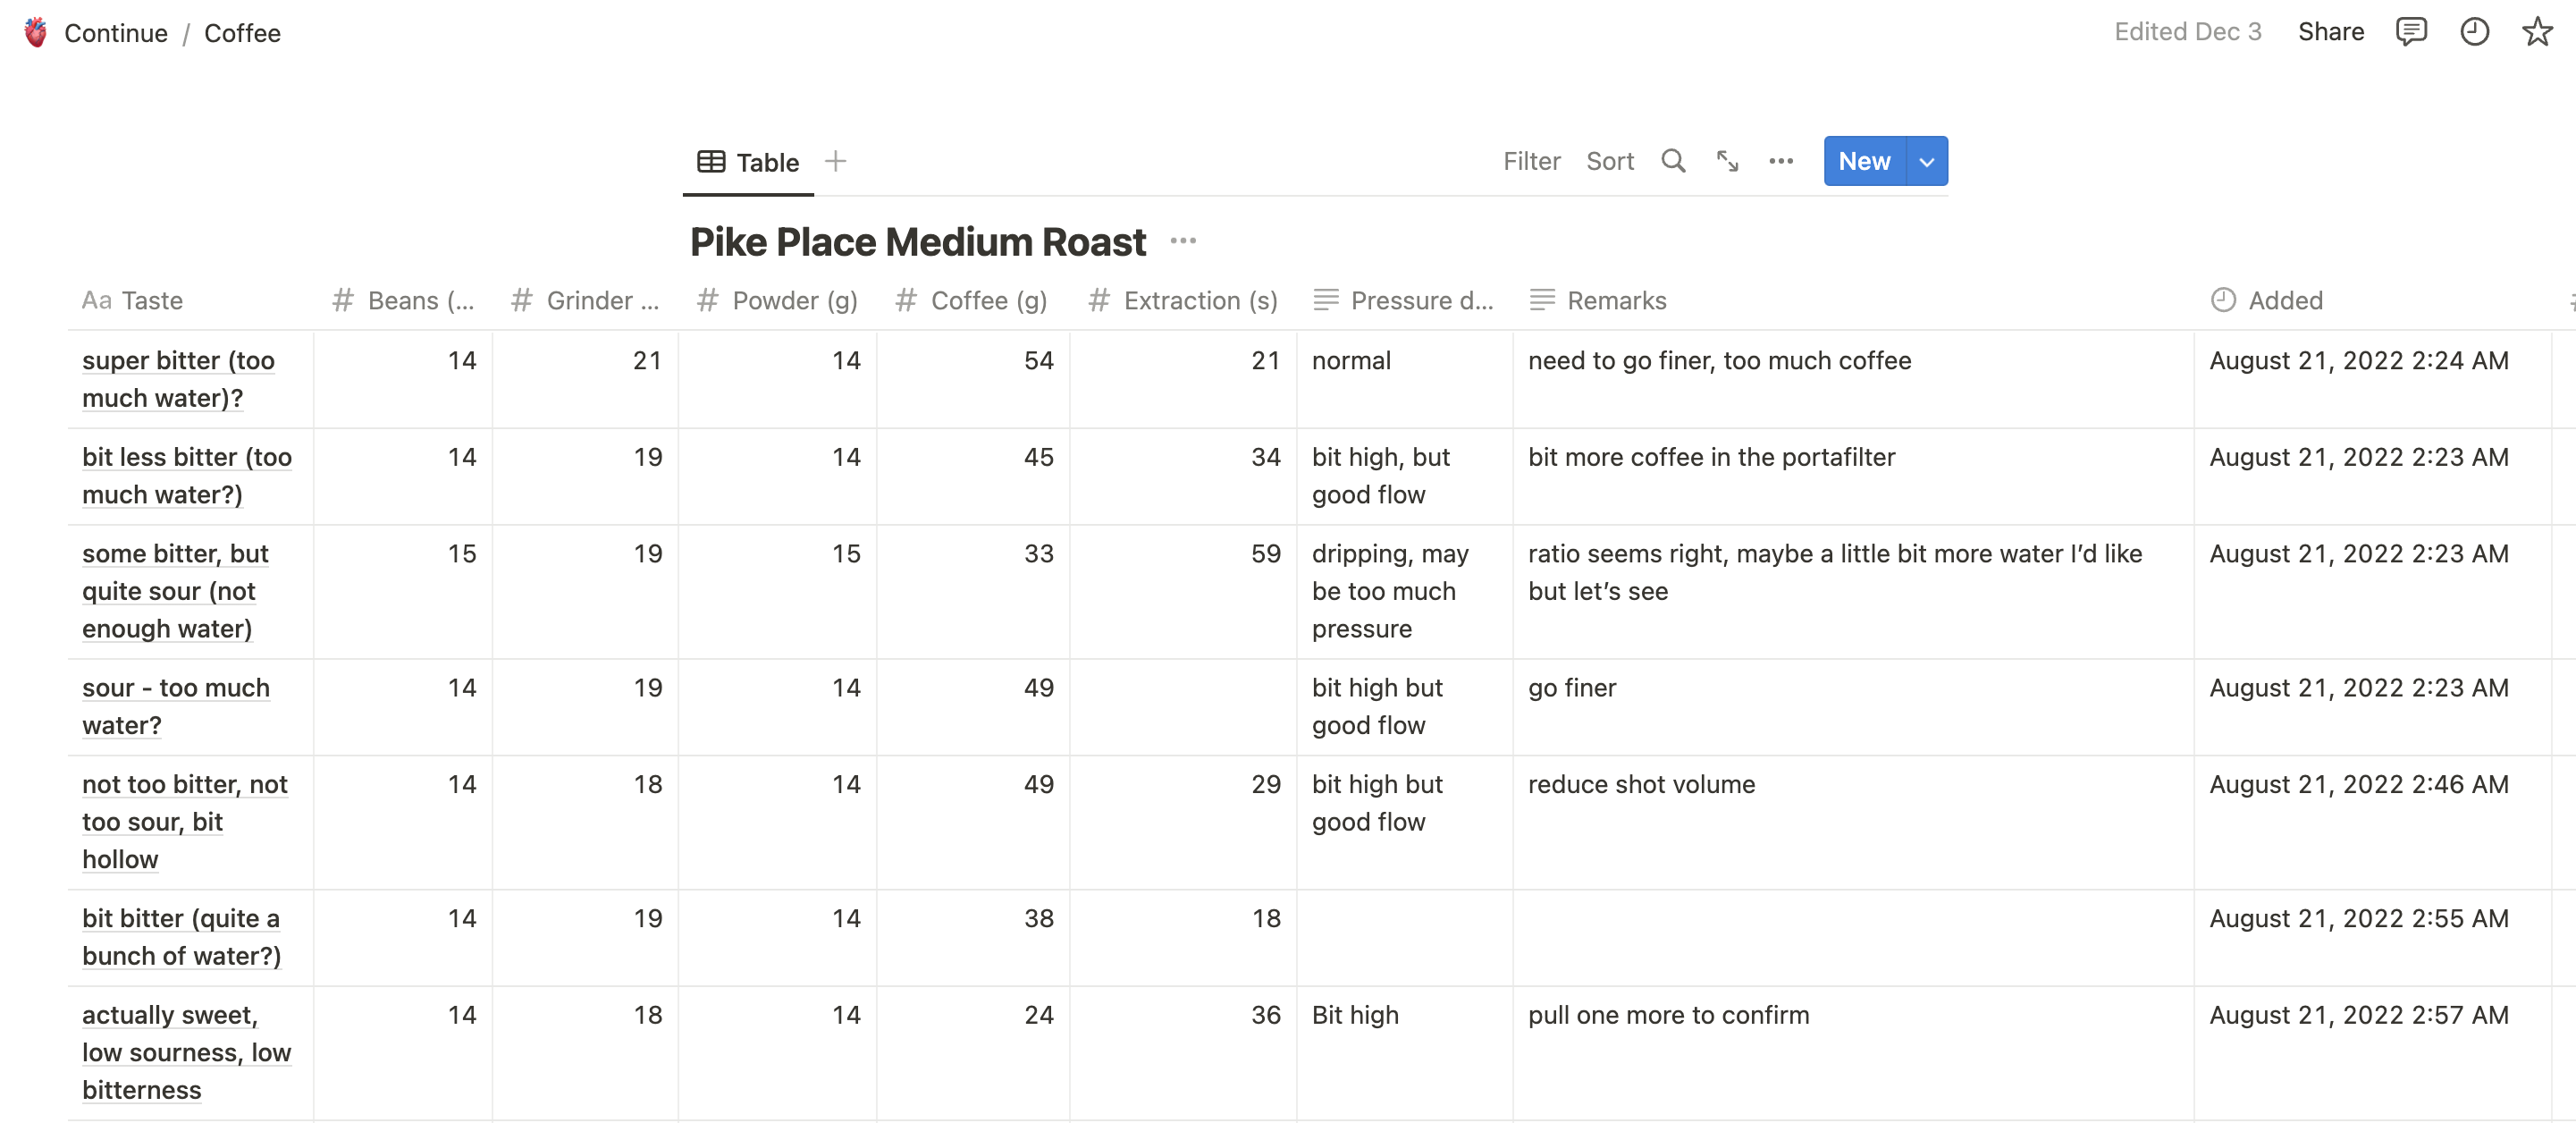The width and height of the screenshot is (2576, 1123).
Task: Click the anatomical heart page icon
Action: click(36, 32)
